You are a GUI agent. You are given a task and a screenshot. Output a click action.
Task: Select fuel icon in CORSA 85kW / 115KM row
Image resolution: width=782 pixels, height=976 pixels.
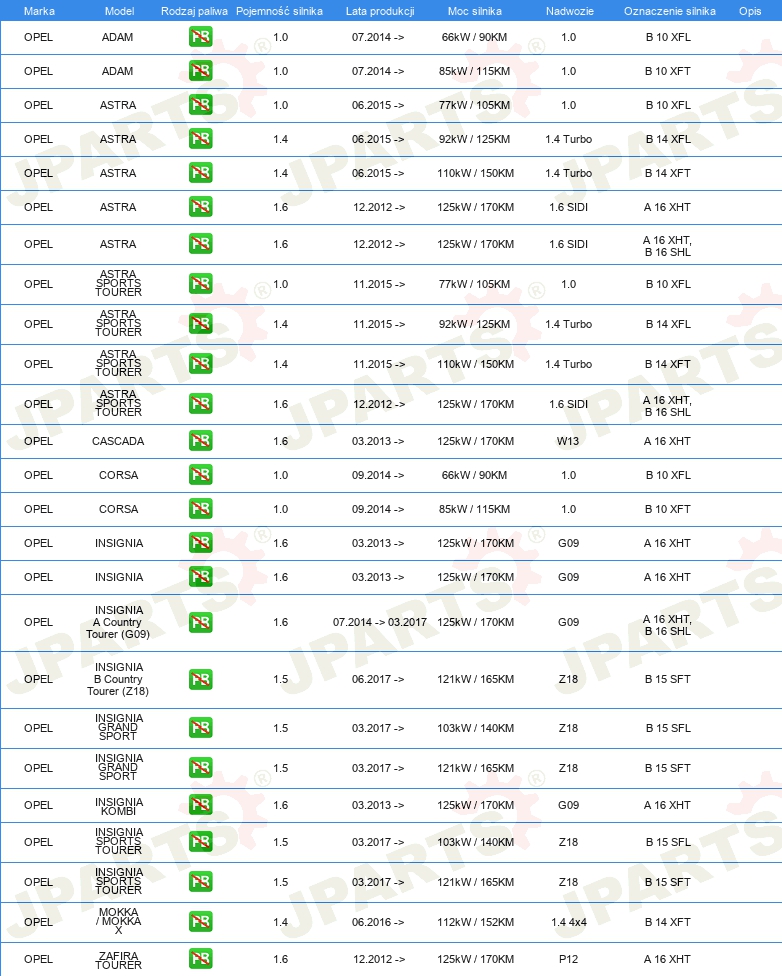[x=200, y=509]
